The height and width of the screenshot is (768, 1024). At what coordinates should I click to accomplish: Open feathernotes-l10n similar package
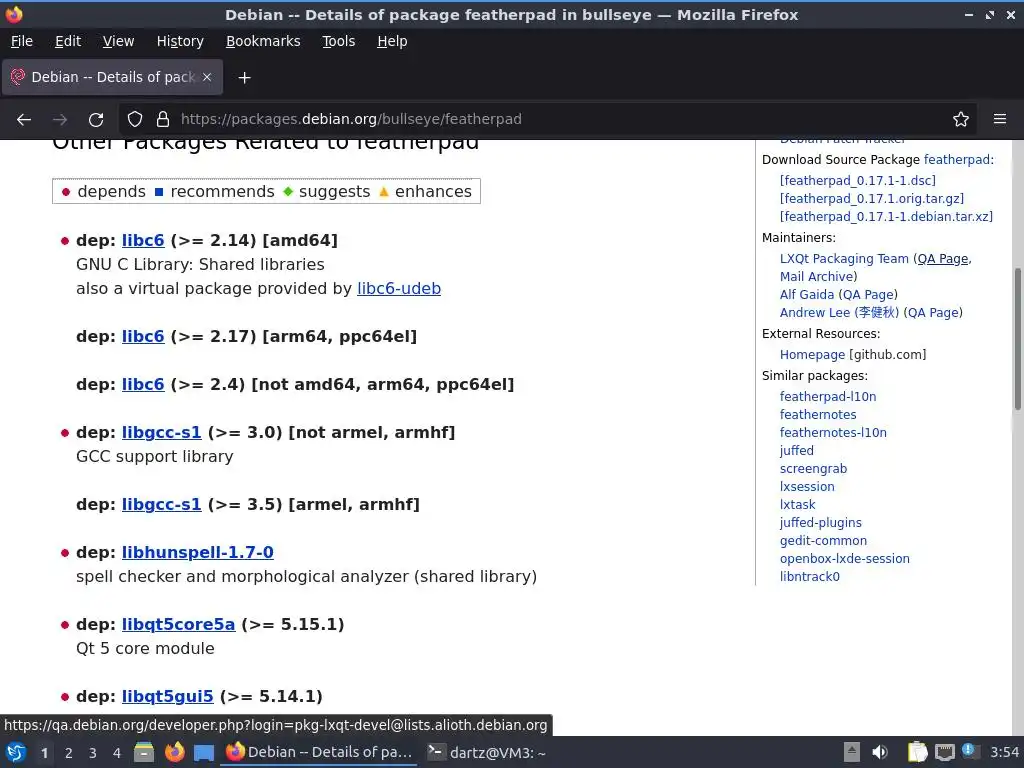coord(833,432)
